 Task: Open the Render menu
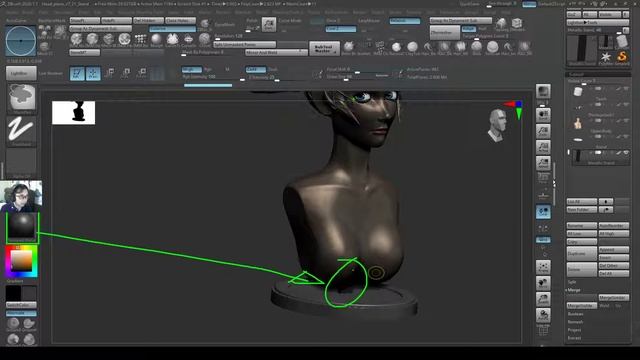click(x=360, y=12)
